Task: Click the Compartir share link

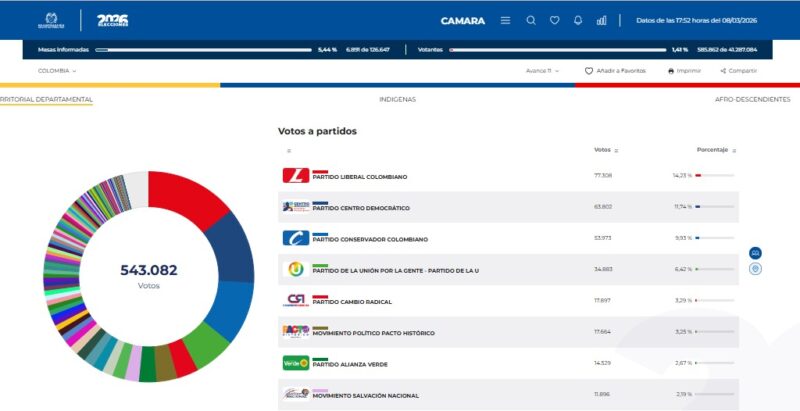Action: 738,71
